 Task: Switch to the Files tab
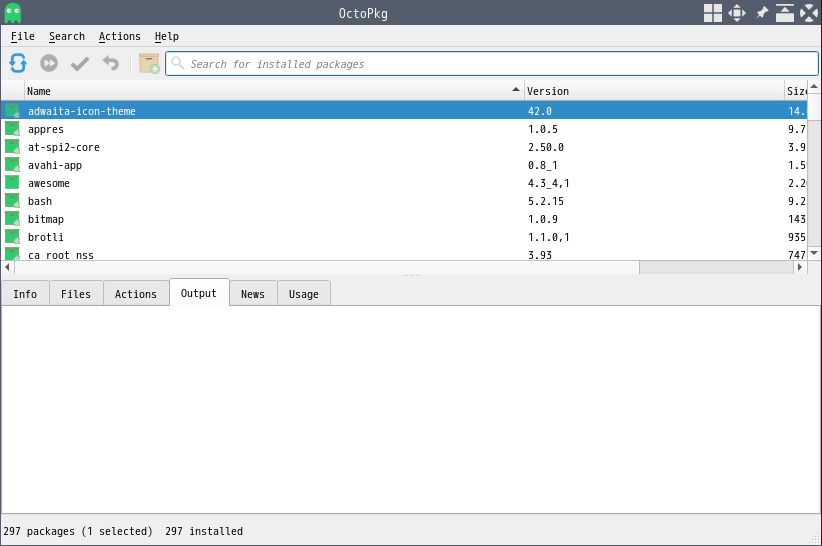[x=76, y=294]
